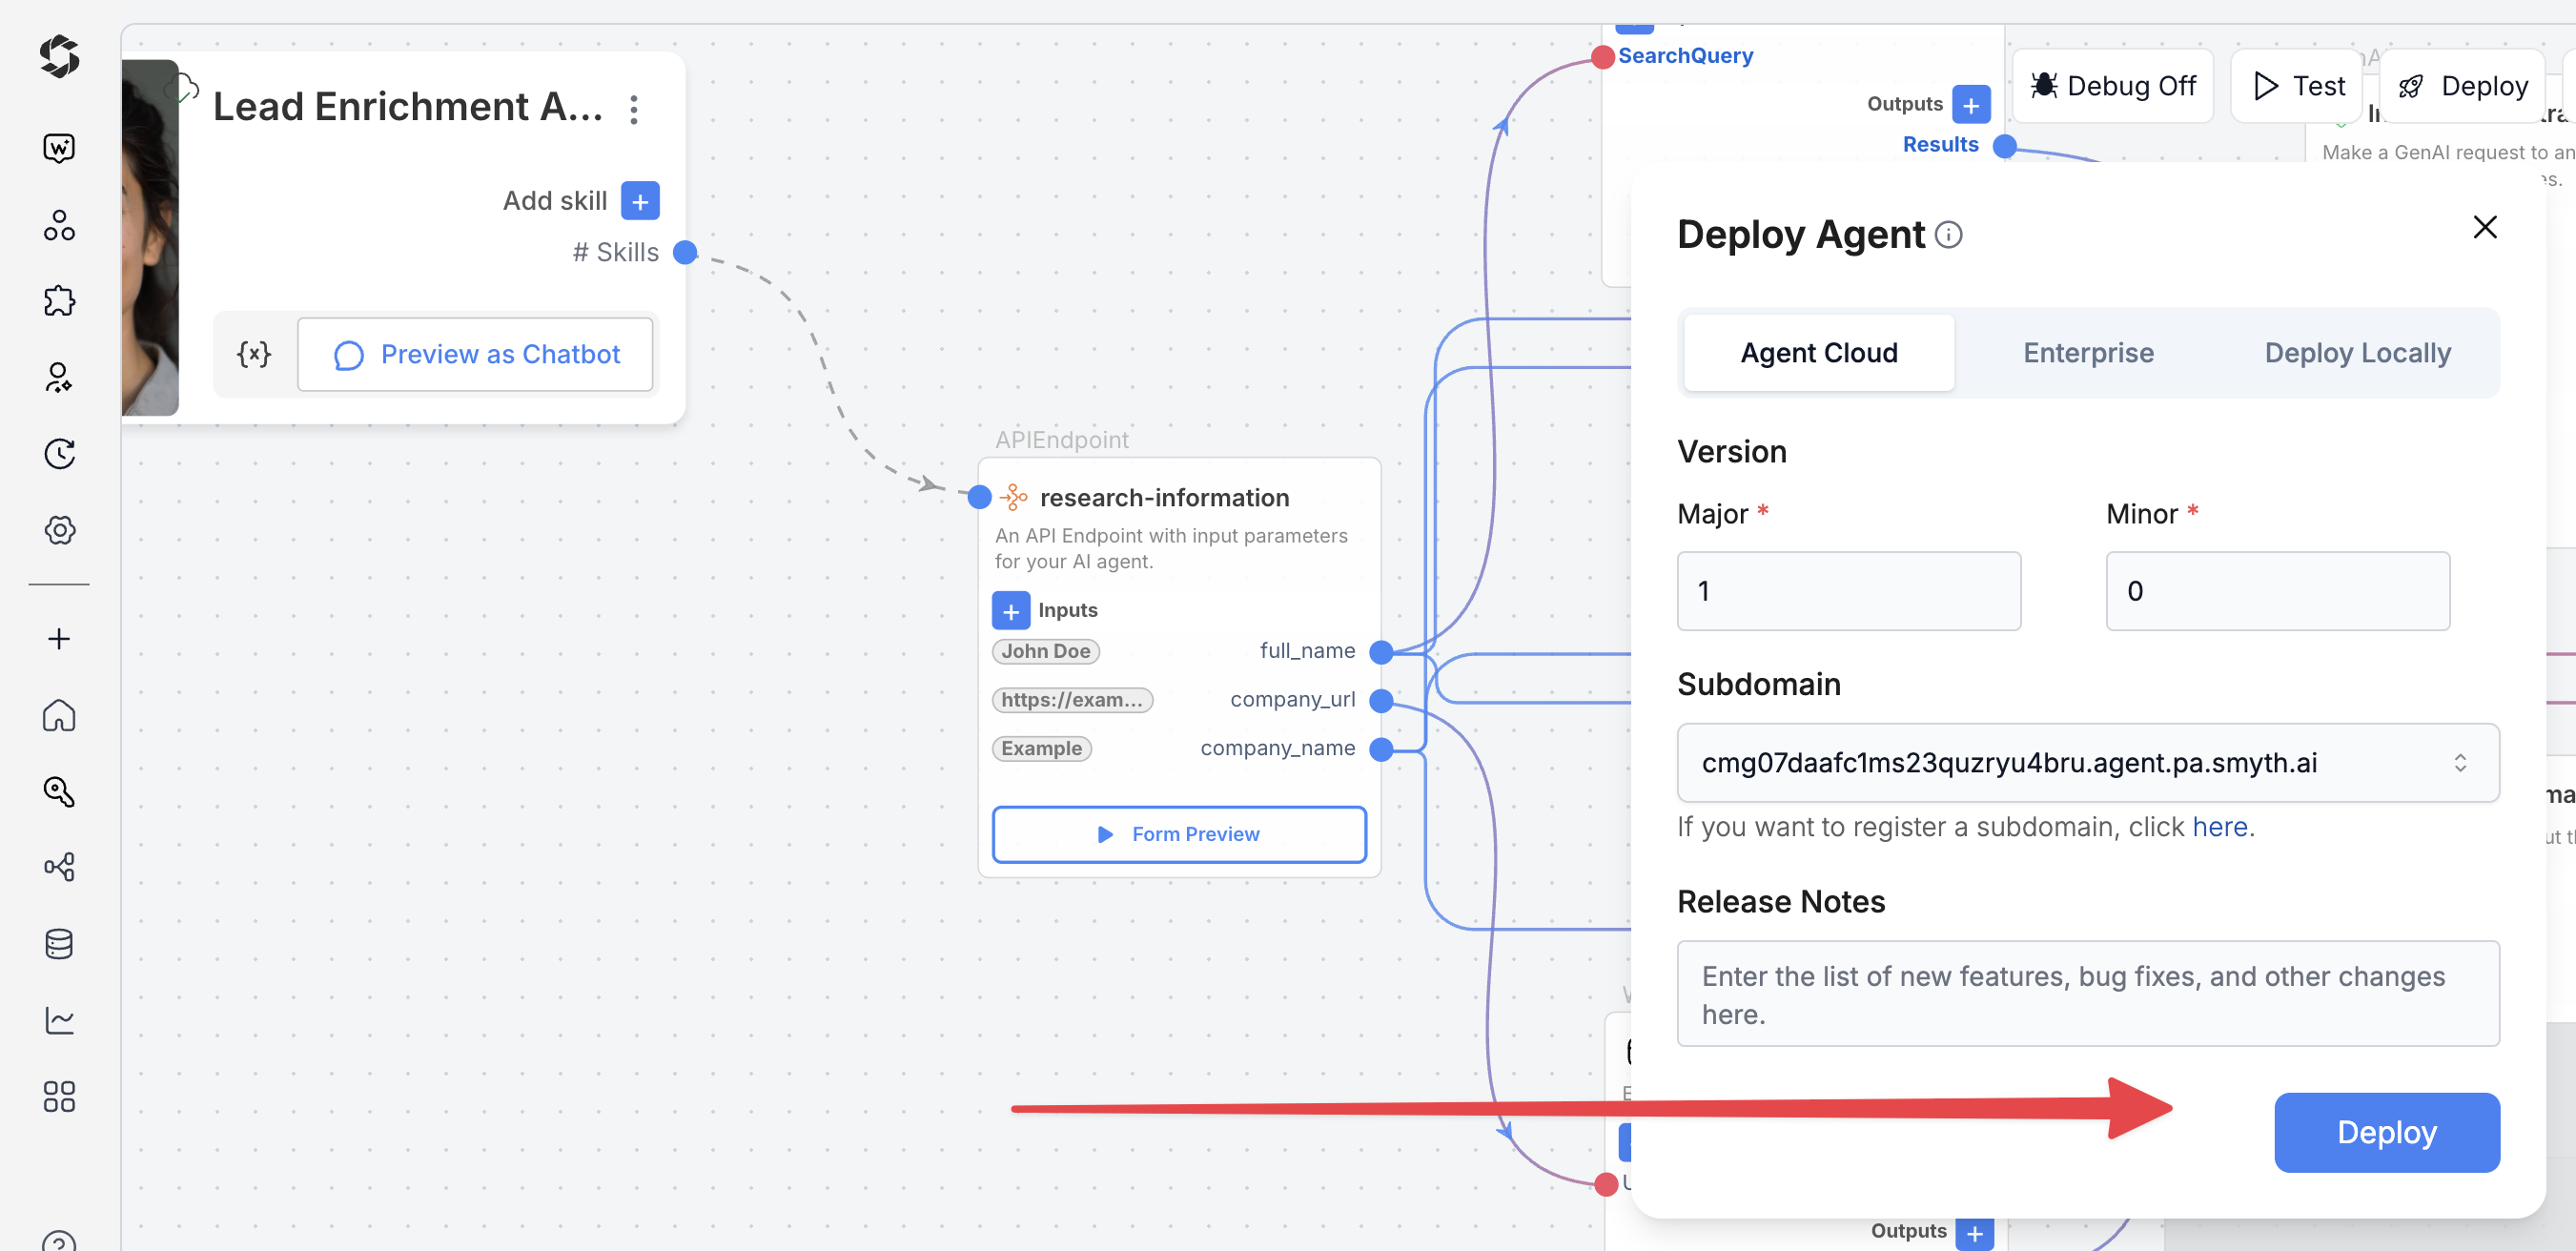The image size is (2576, 1251).
Task: Open the settings gear in sidebar
Action: pos(59,530)
